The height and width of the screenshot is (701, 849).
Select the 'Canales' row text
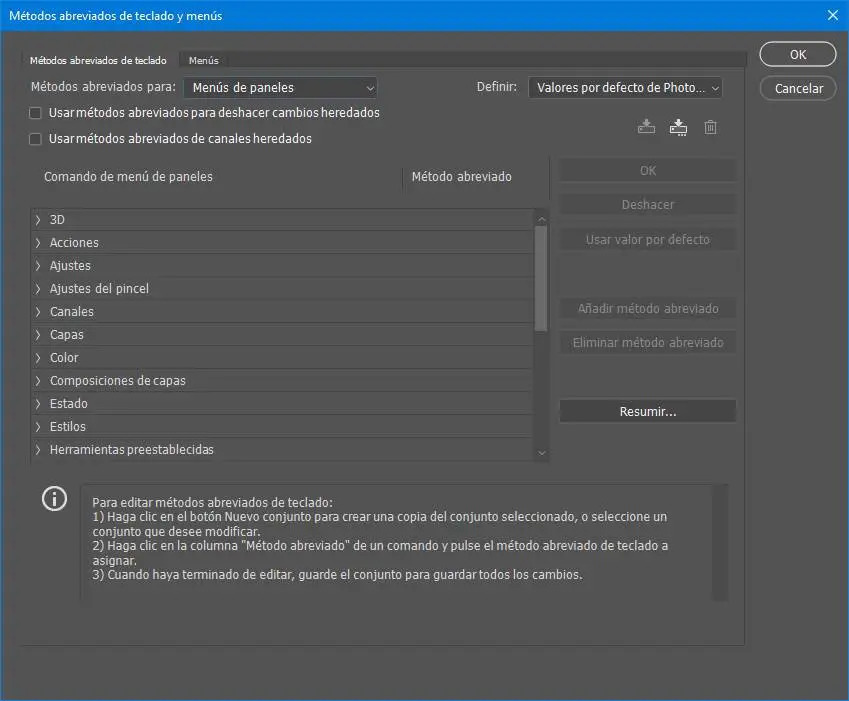coord(71,312)
